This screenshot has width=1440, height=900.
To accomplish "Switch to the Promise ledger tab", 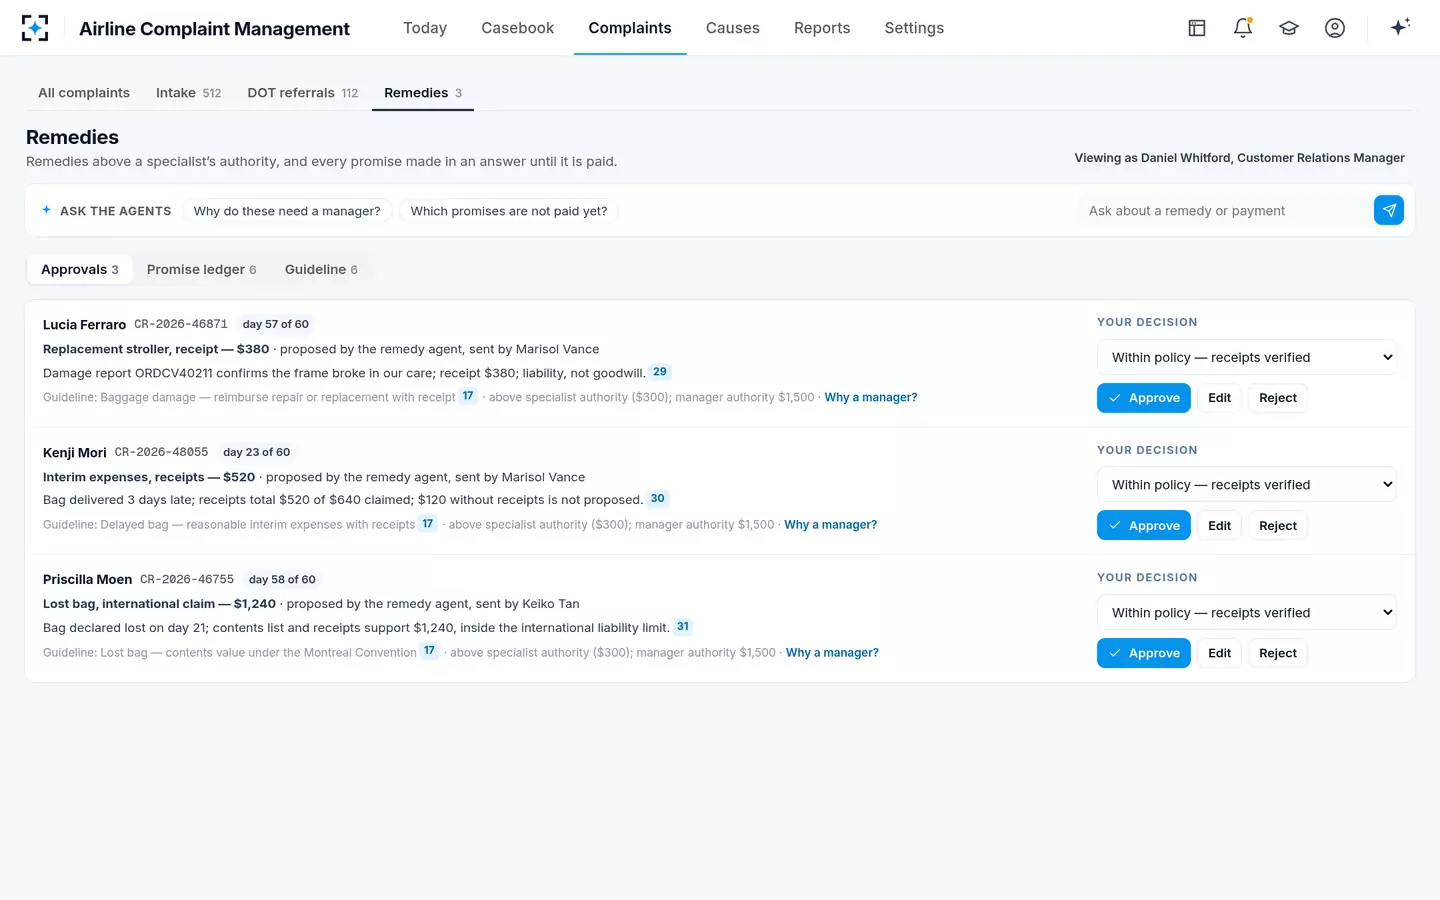I will [202, 269].
